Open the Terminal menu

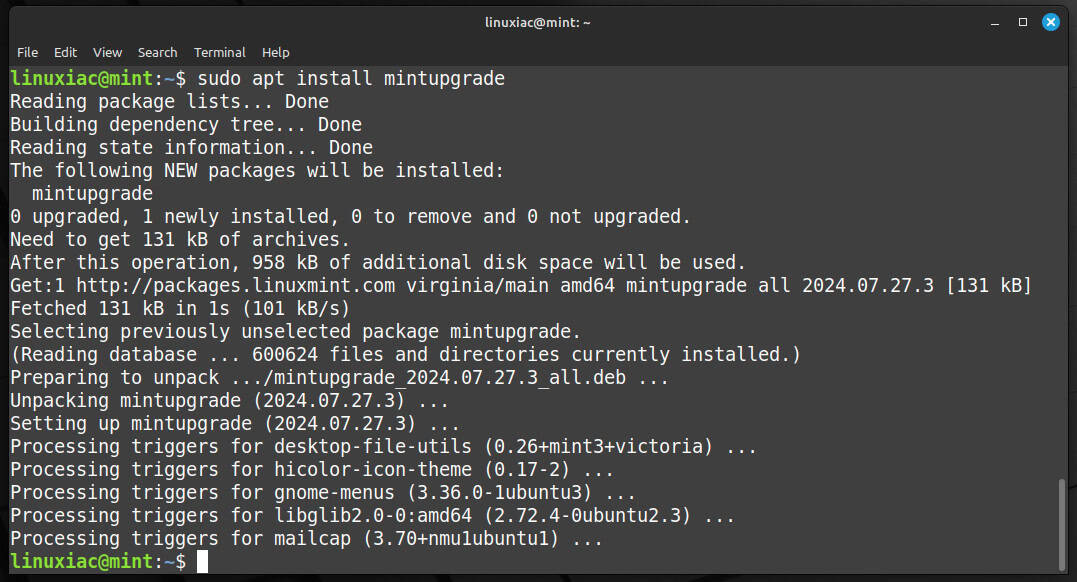pos(219,52)
